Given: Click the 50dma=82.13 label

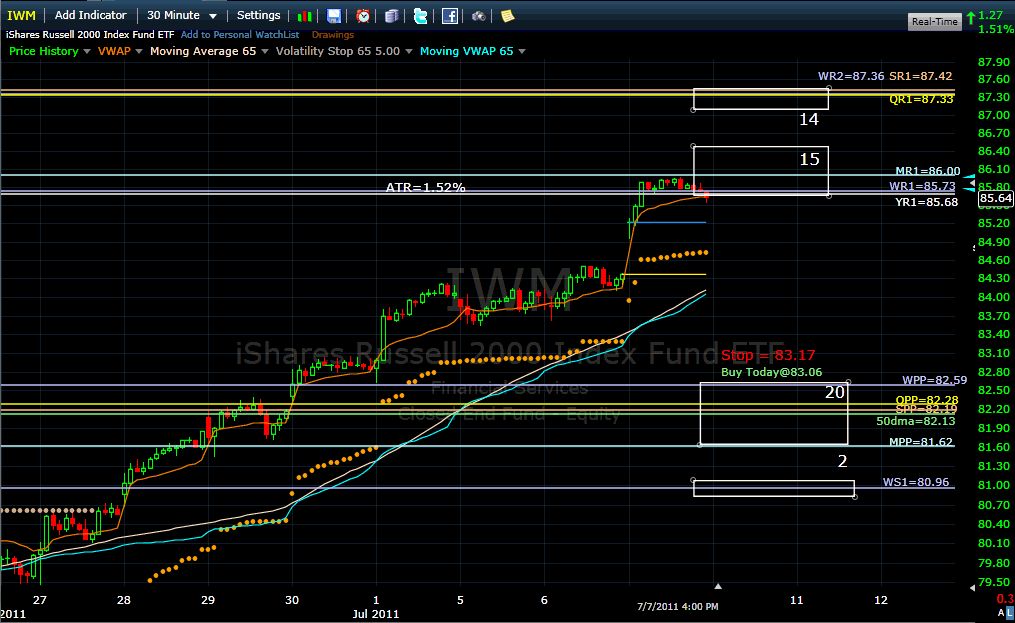Looking at the screenshot, I should (x=915, y=421).
